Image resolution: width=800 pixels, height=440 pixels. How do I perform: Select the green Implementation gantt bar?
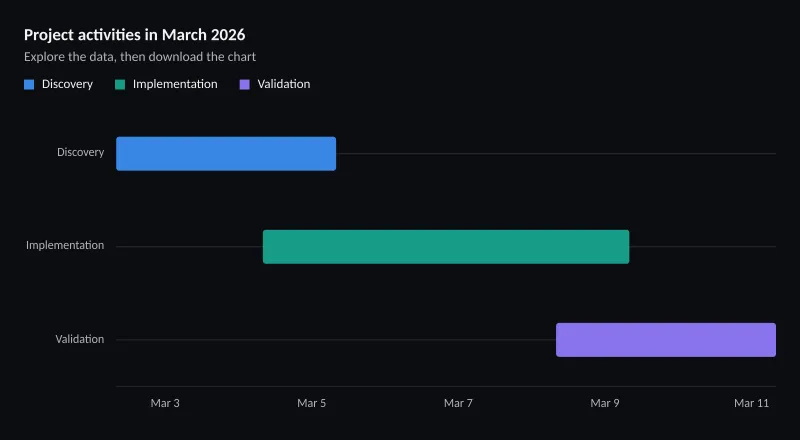click(x=446, y=247)
